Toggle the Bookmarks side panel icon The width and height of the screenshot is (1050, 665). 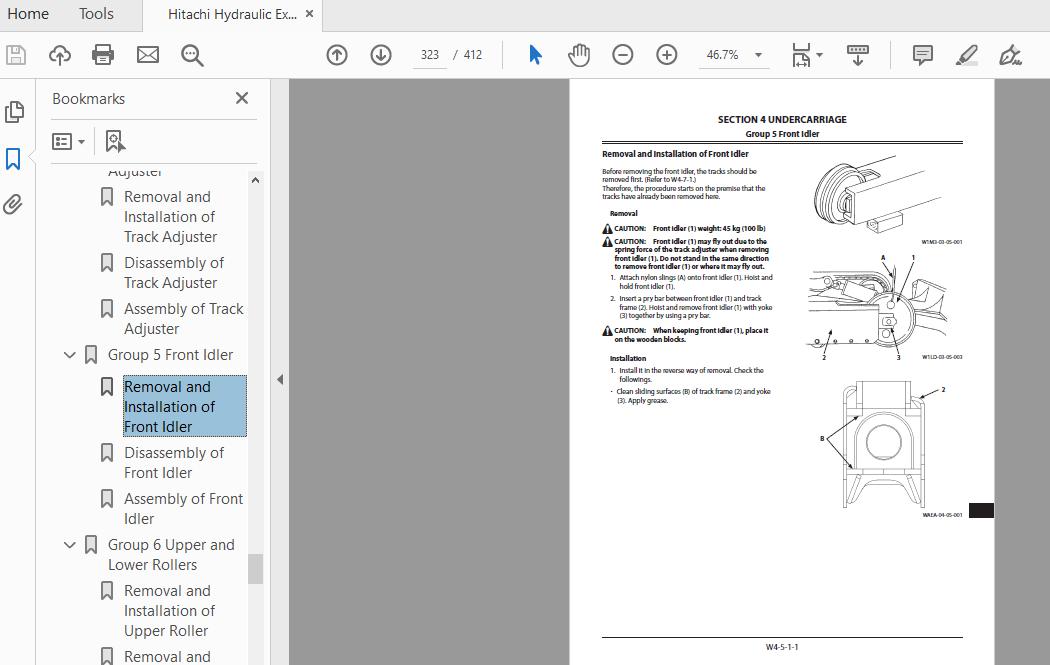coord(13,159)
